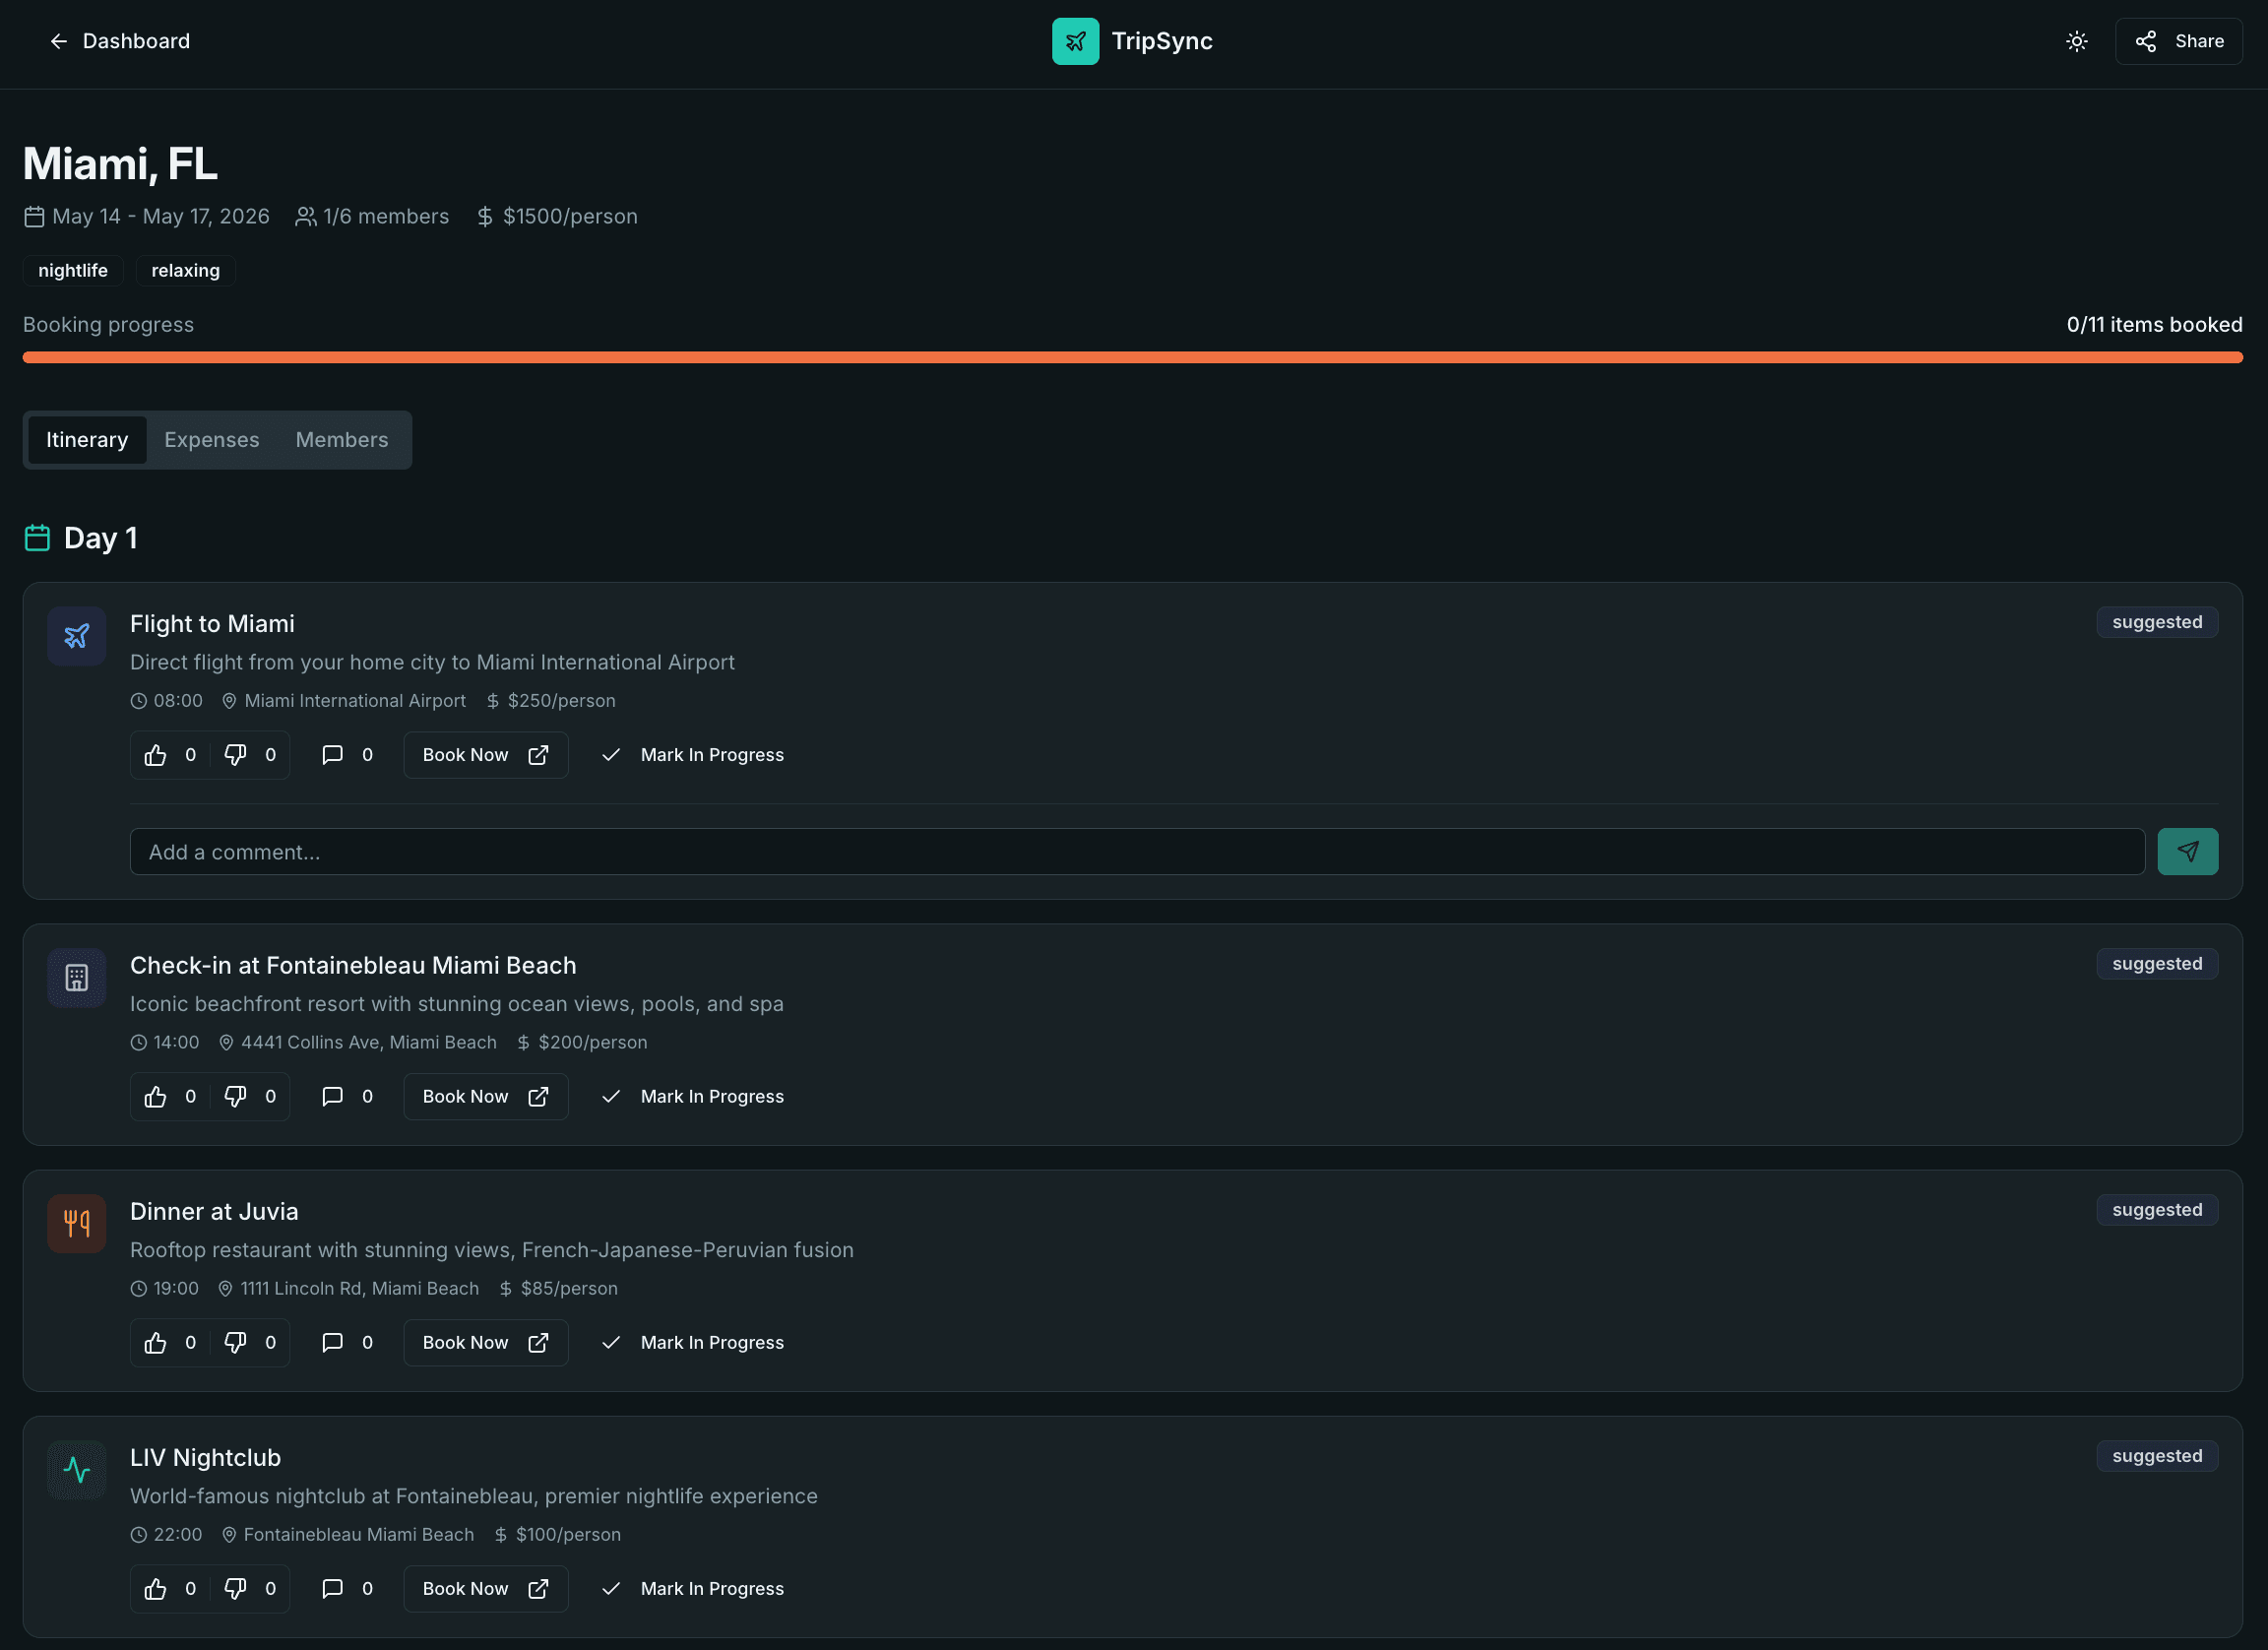The width and height of the screenshot is (2268, 1650).
Task: Click the booking progress bar
Action: (x=1132, y=357)
